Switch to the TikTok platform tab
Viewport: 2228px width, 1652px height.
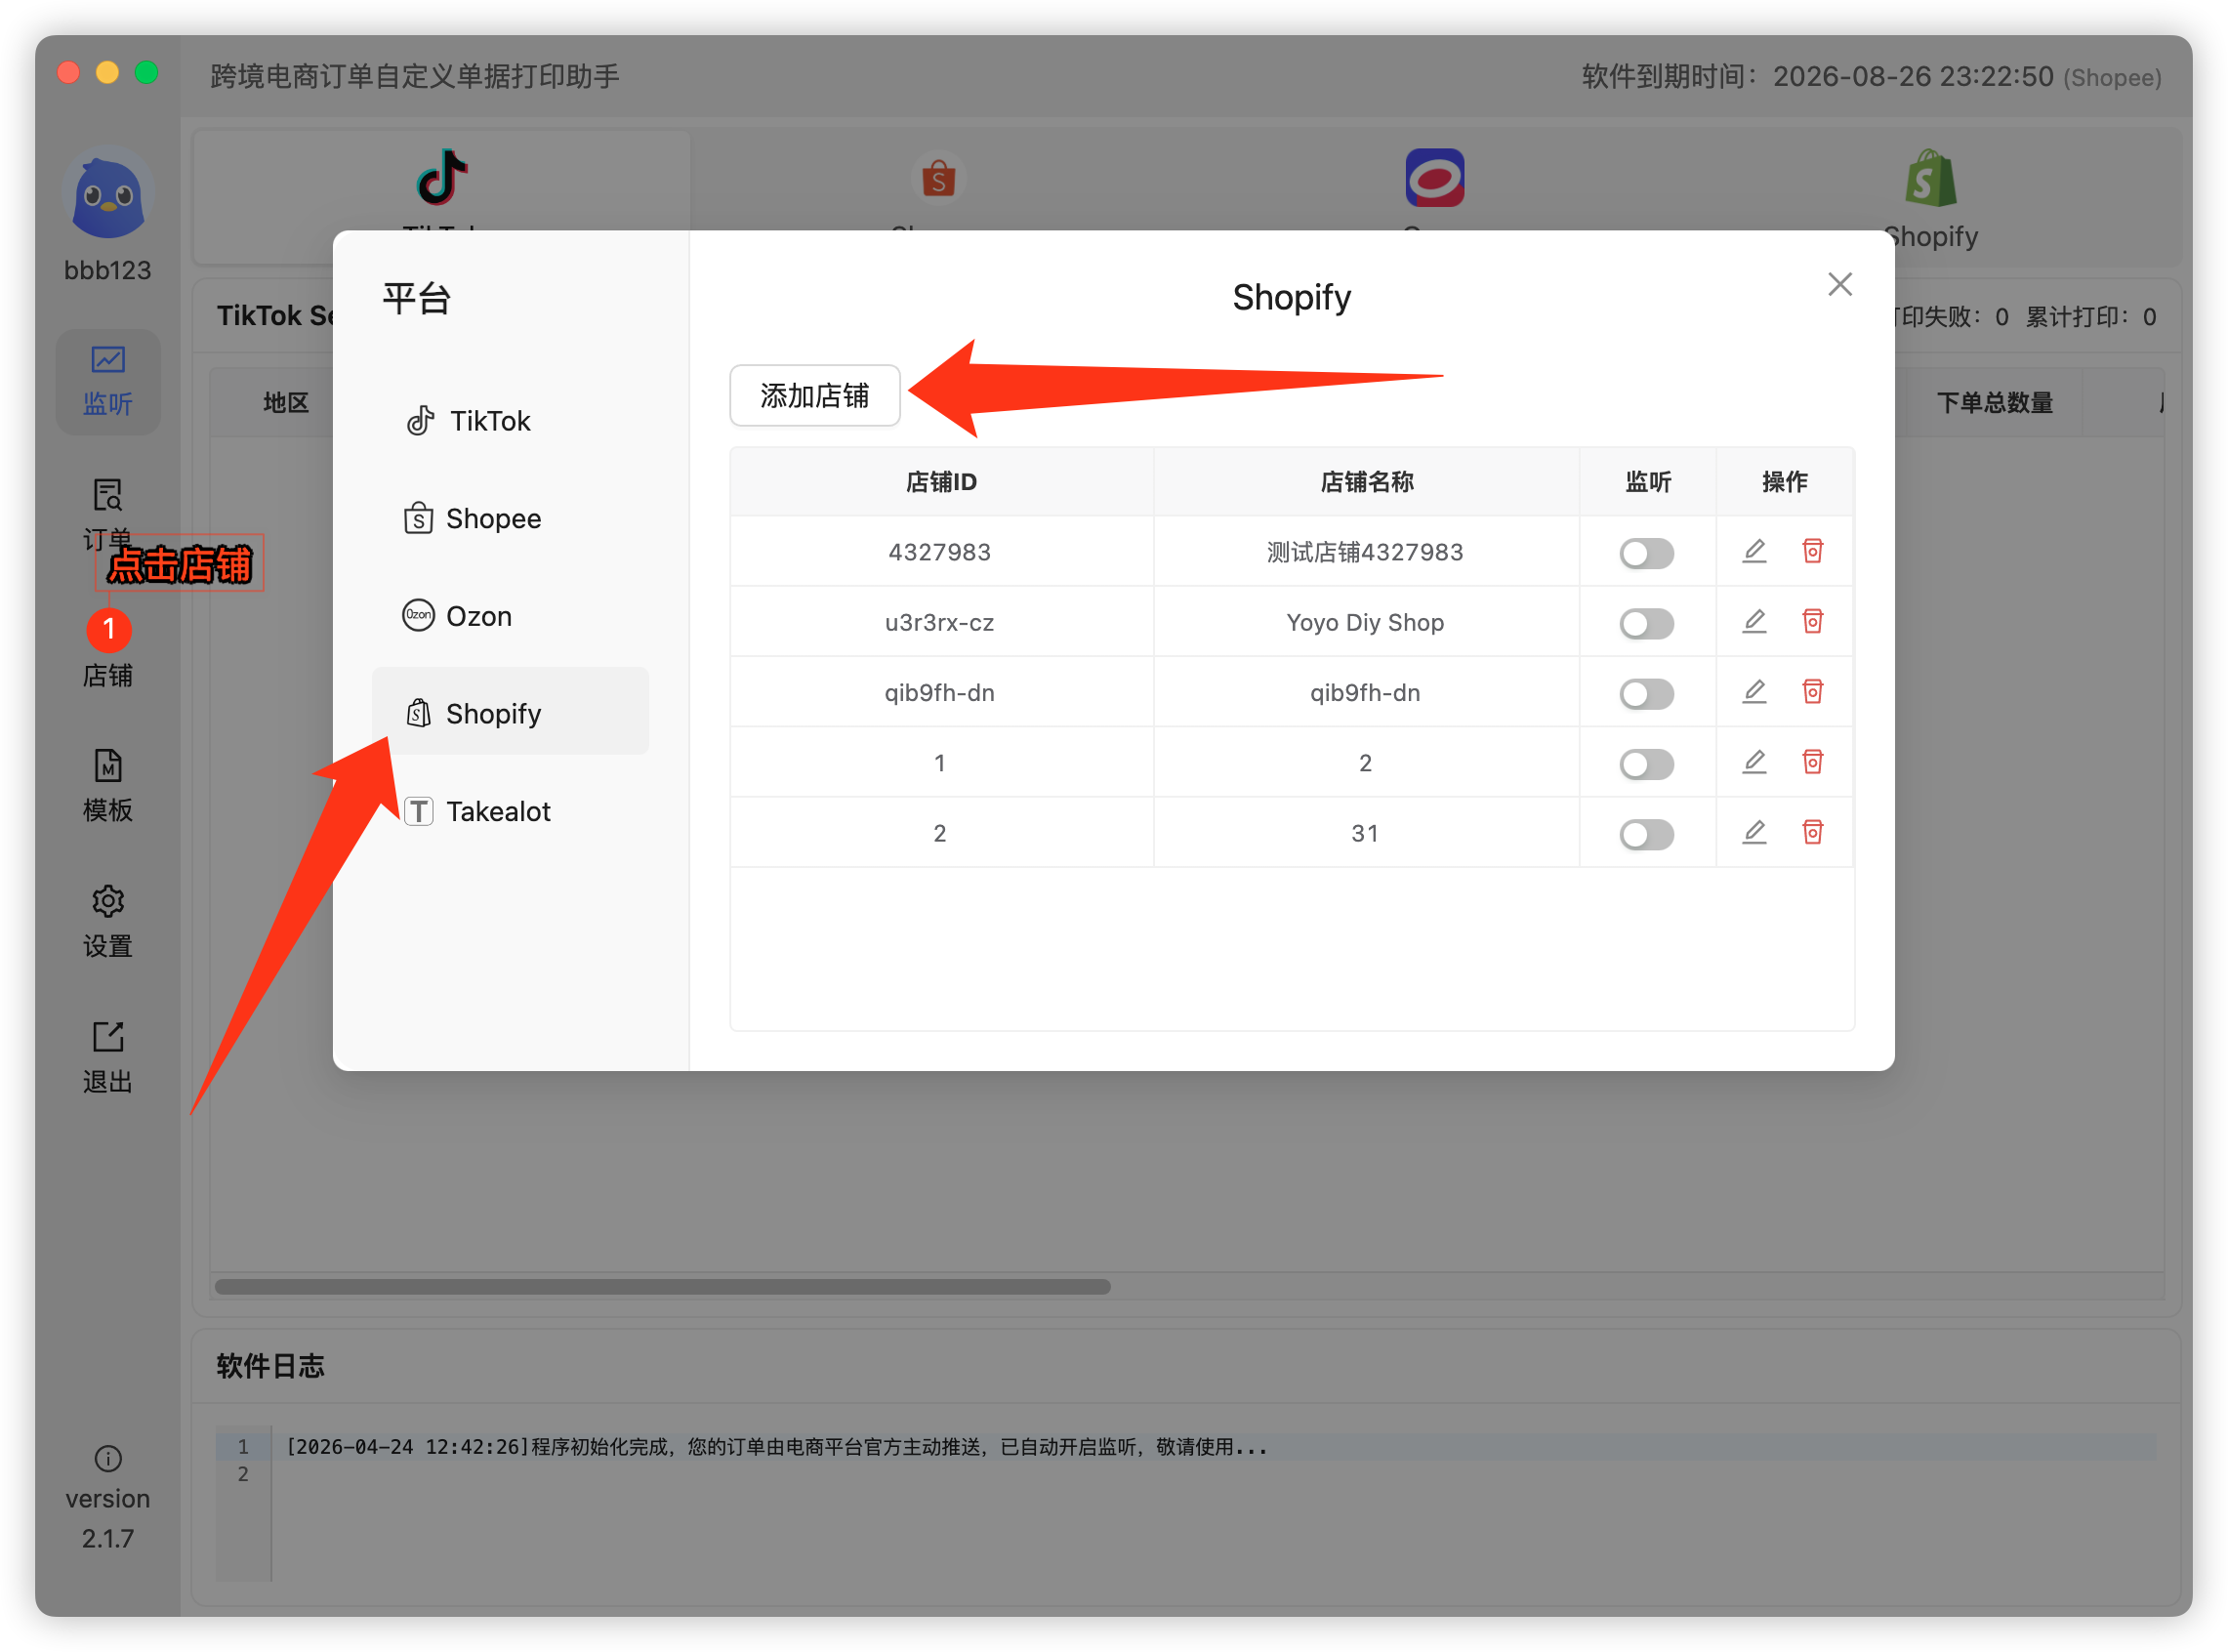coord(441,196)
